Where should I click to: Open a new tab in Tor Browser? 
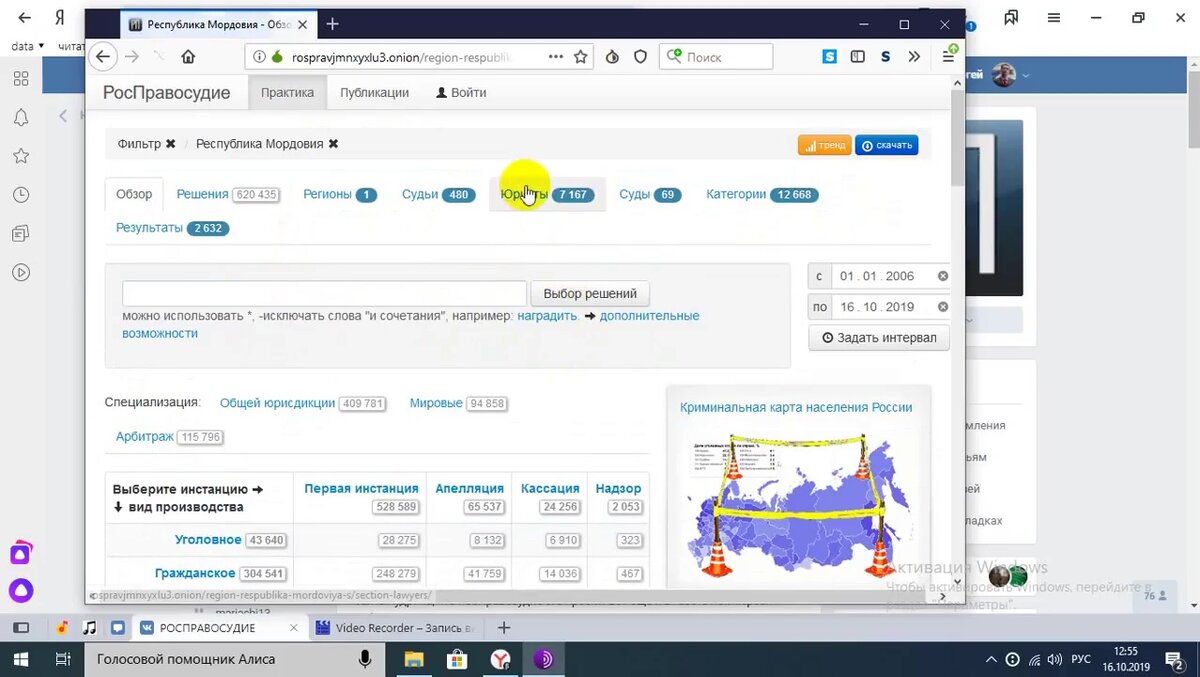(333, 24)
